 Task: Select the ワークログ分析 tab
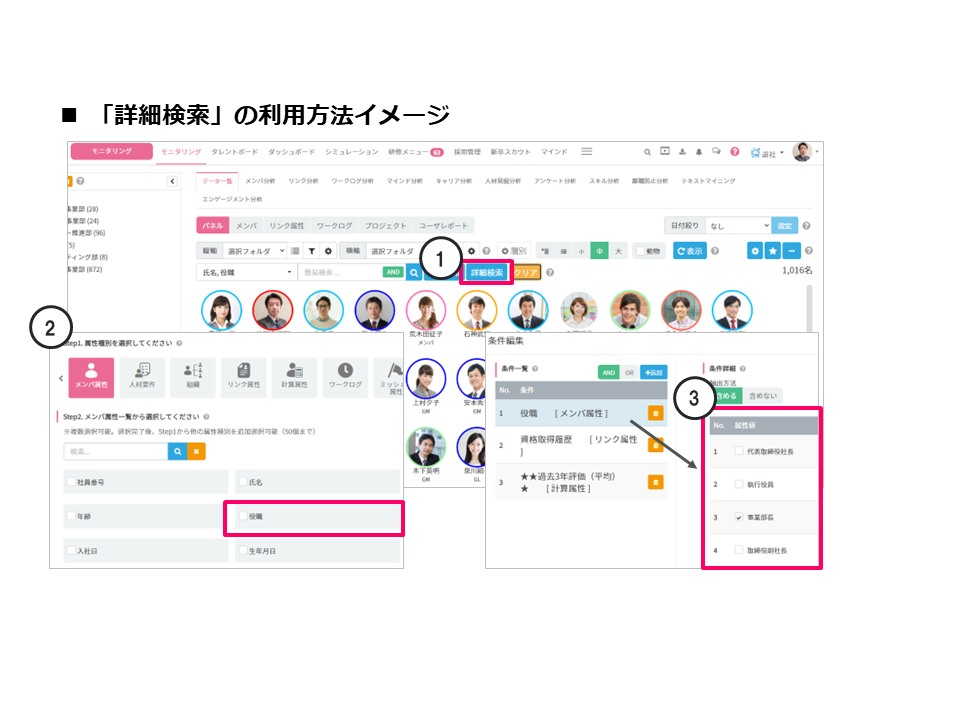pos(352,181)
